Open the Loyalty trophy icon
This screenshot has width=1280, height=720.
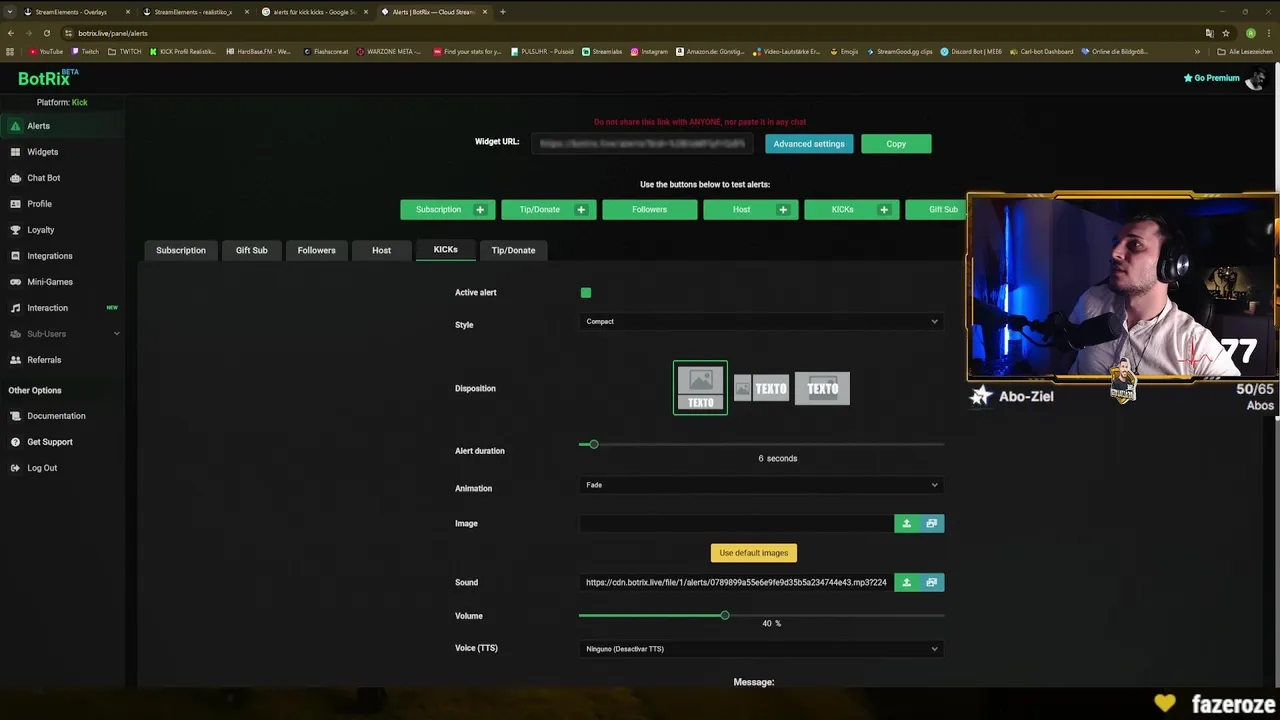click(x=15, y=230)
